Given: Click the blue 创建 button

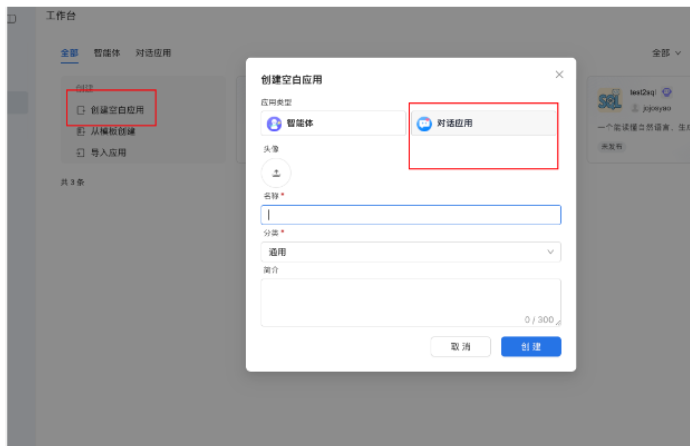Looking at the screenshot, I should point(531,347).
